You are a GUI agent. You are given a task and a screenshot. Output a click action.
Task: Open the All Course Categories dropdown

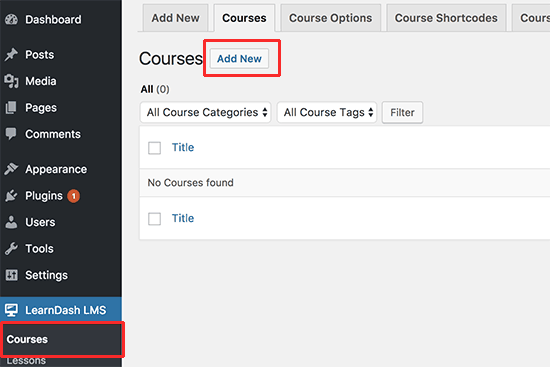coord(206,112)
